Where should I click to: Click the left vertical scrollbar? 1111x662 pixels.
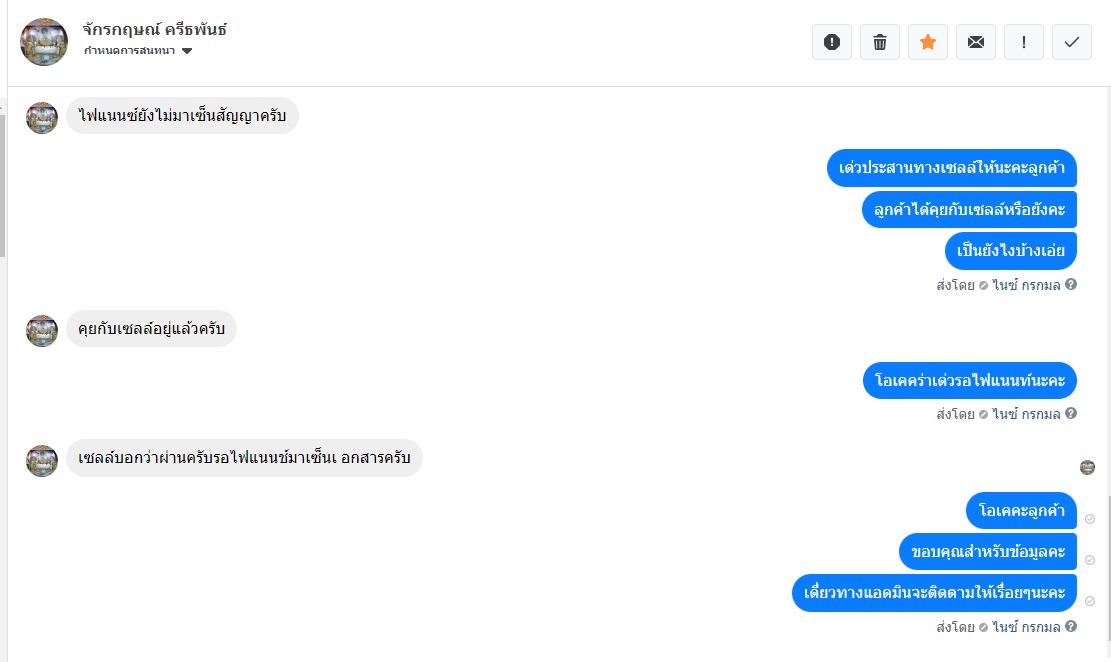click(3, 186)
